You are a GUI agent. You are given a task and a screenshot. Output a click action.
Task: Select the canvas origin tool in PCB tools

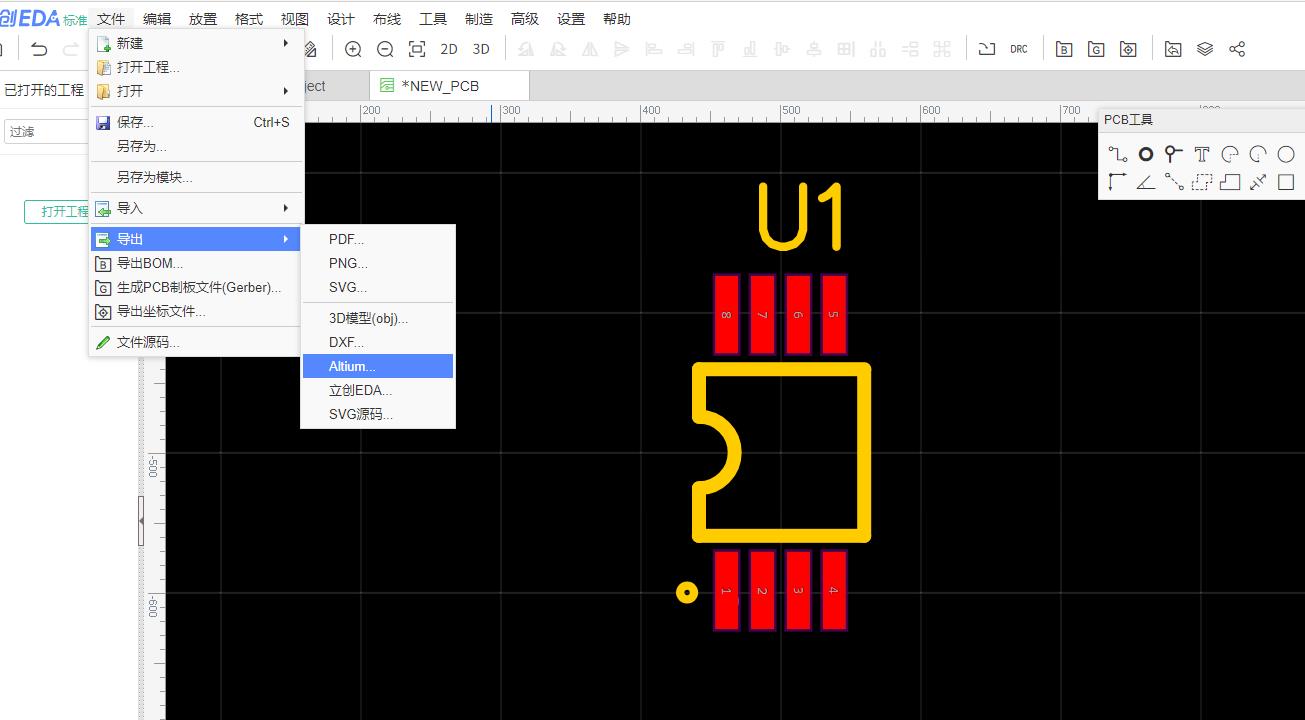(x=1118, y=182)
